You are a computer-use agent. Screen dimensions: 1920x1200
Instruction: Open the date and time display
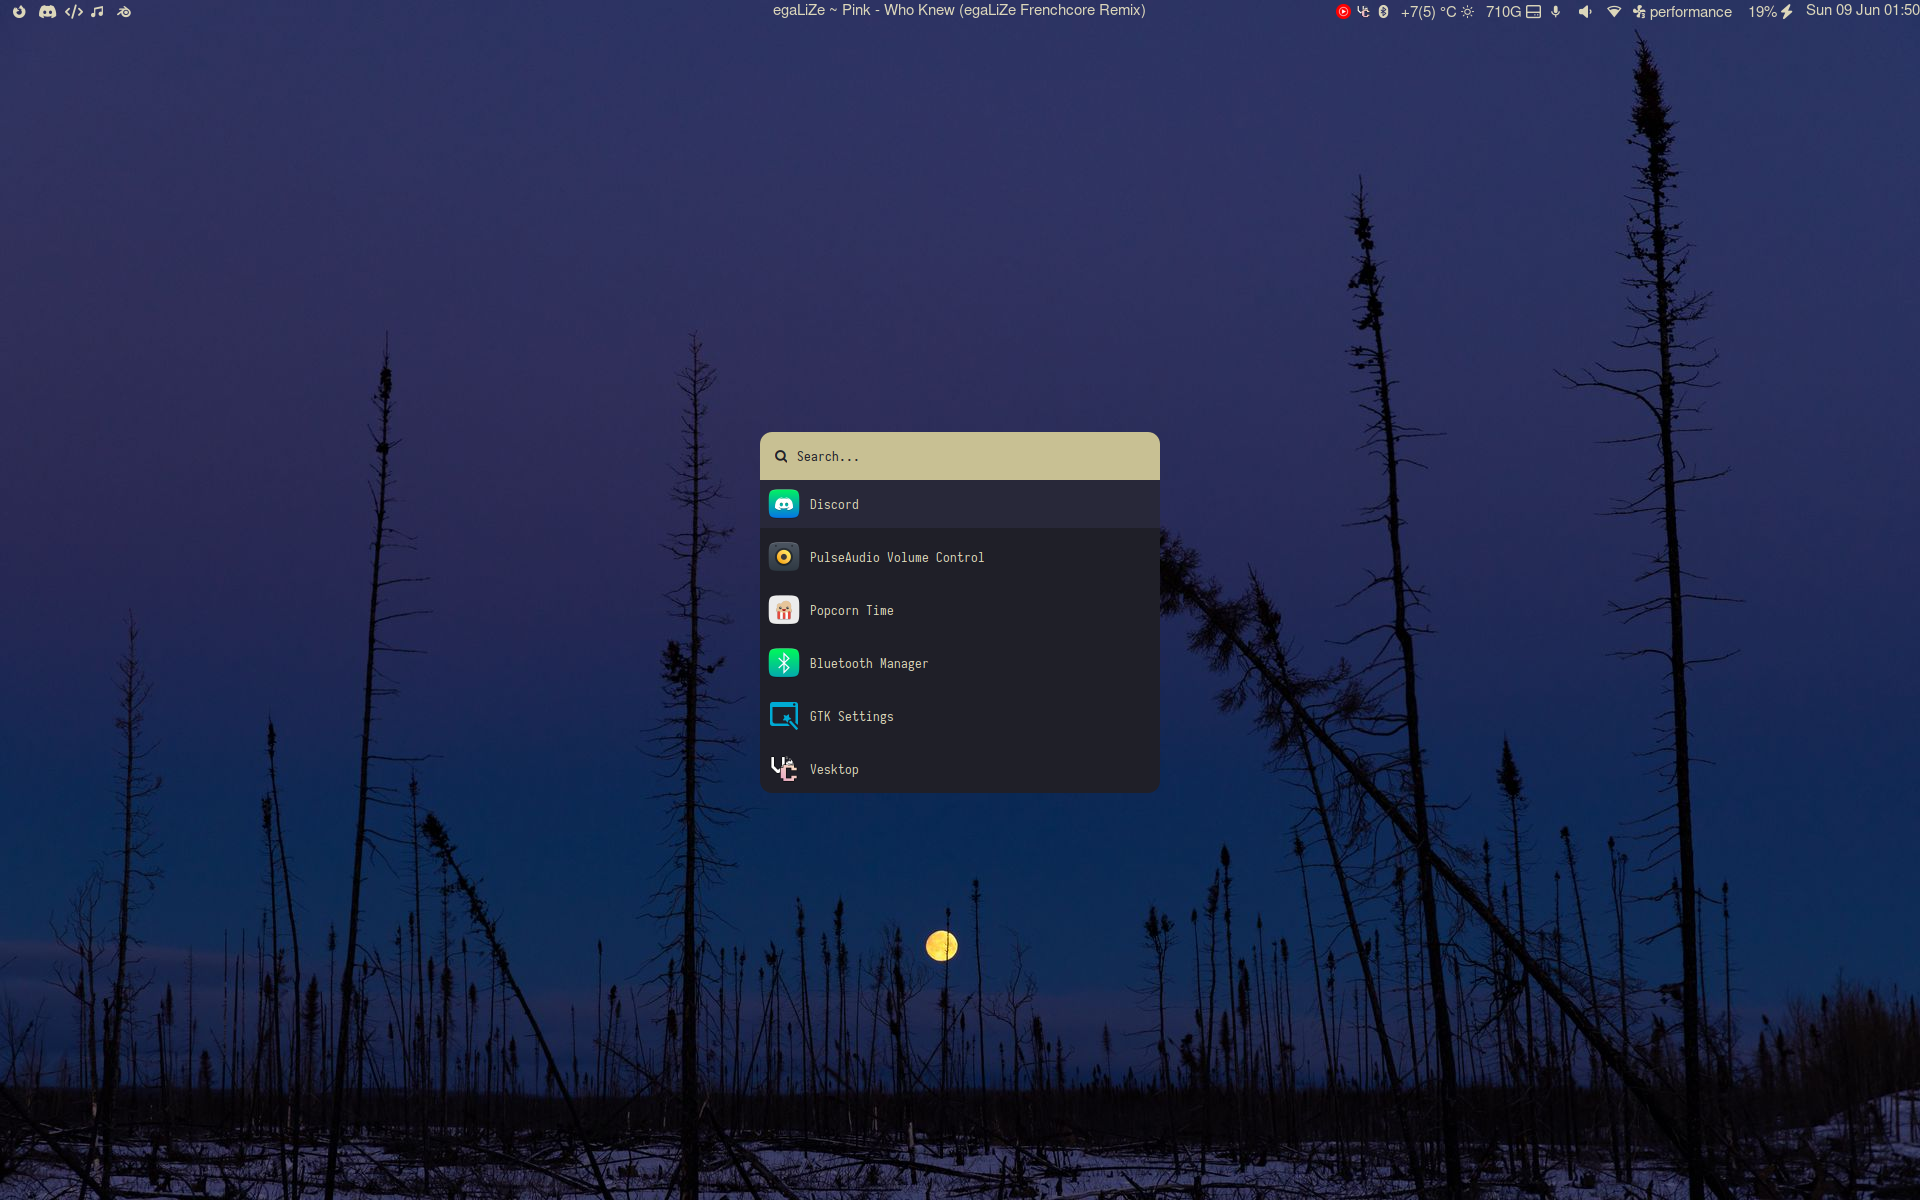[1861, 10]
